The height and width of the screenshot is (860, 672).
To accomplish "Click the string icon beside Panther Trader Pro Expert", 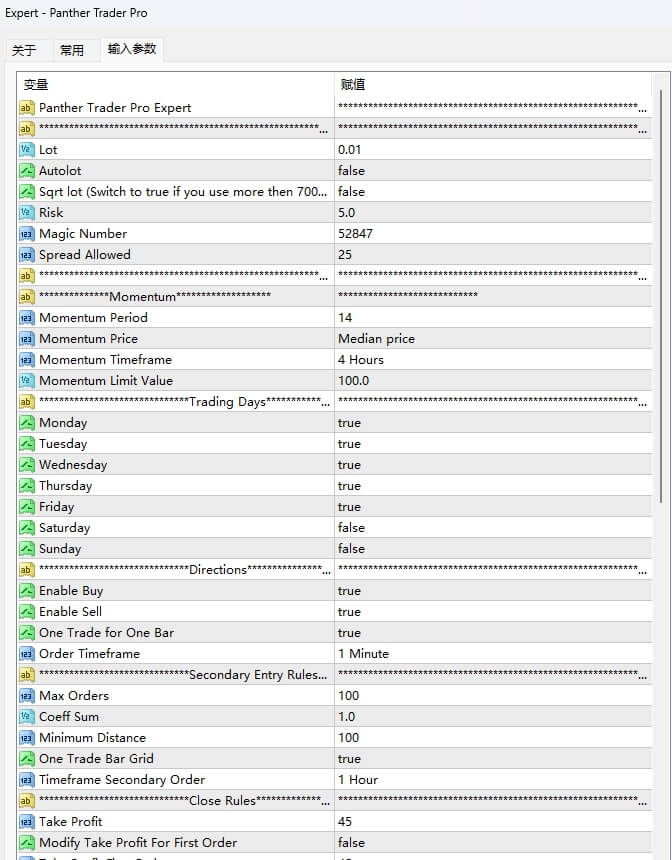I will coord(26,107).
